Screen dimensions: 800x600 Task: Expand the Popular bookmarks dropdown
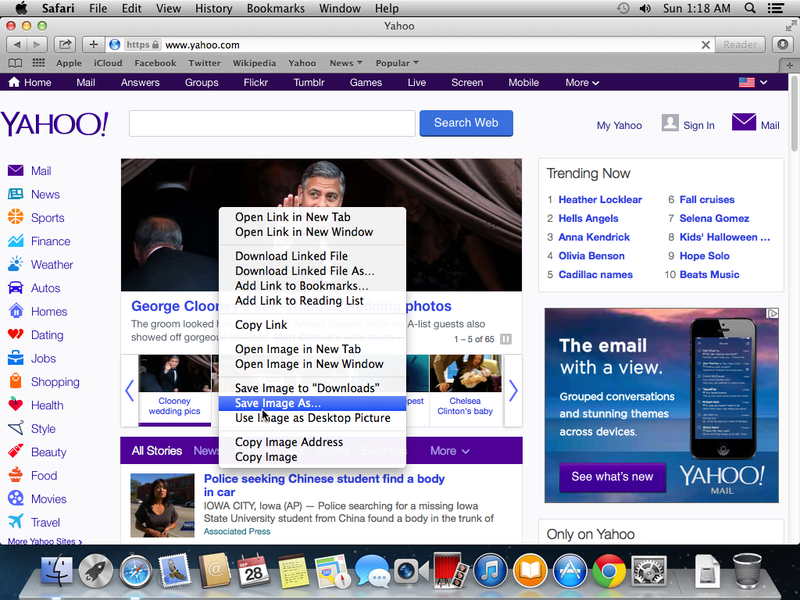[x=397, y=63]
